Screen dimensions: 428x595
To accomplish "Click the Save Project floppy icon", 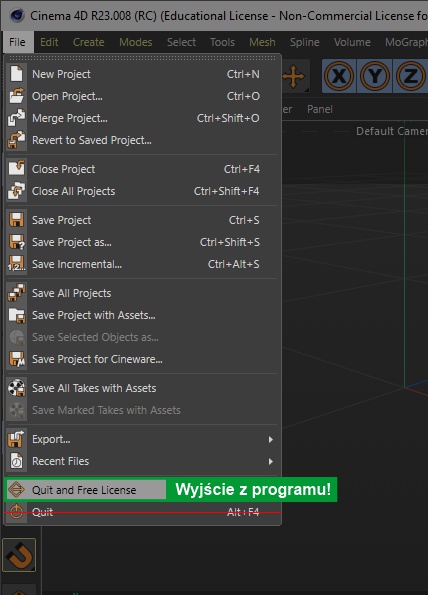I will point(16,220).
